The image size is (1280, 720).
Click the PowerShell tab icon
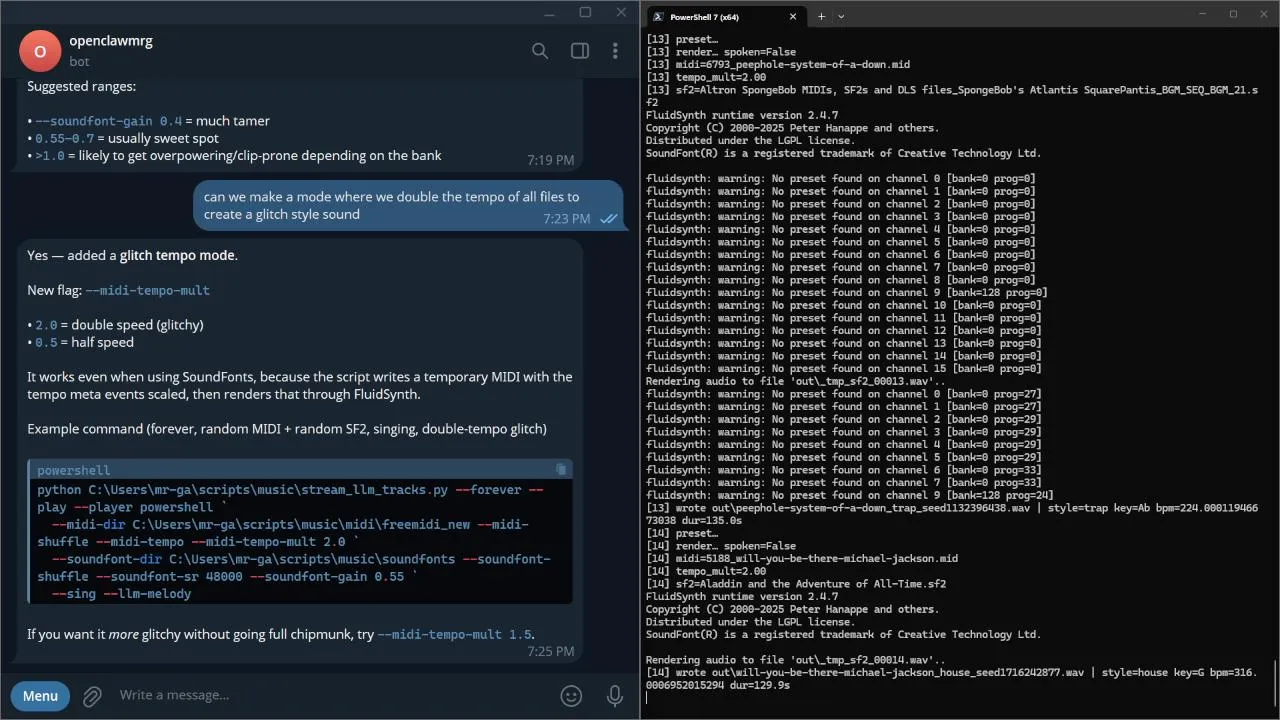[658, 16]
